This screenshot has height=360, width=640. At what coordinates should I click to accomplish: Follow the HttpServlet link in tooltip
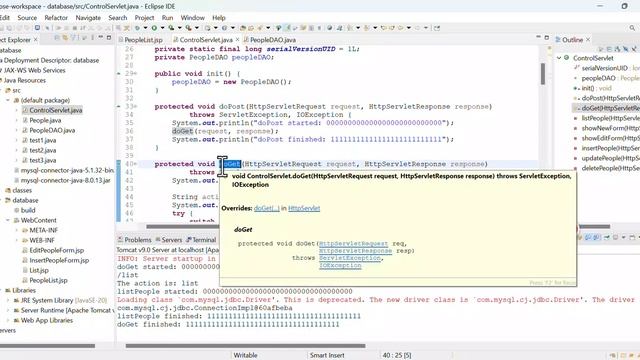pos(304,208)
